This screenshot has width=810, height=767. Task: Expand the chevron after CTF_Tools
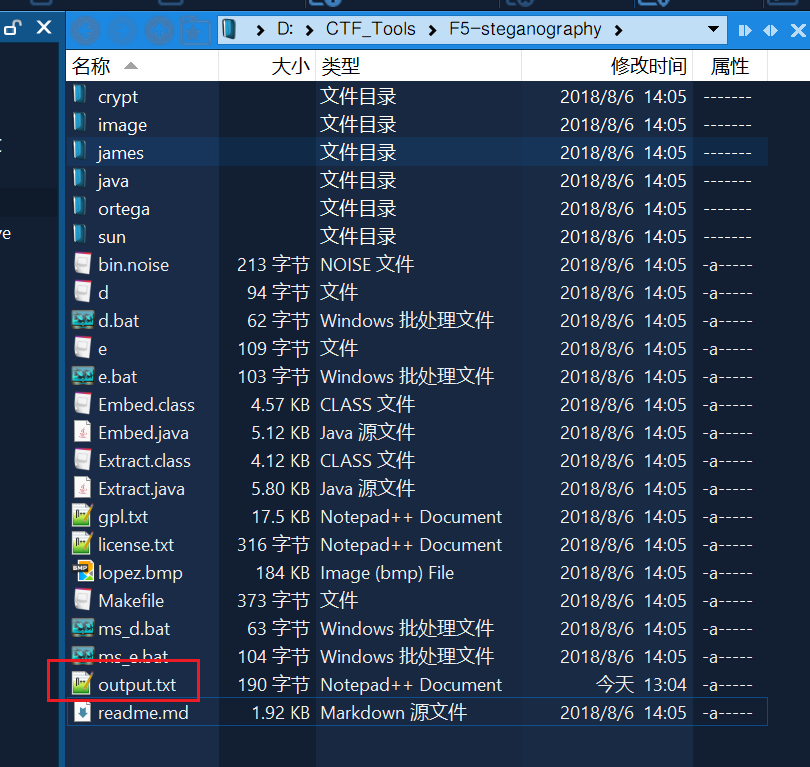point(432,31)
